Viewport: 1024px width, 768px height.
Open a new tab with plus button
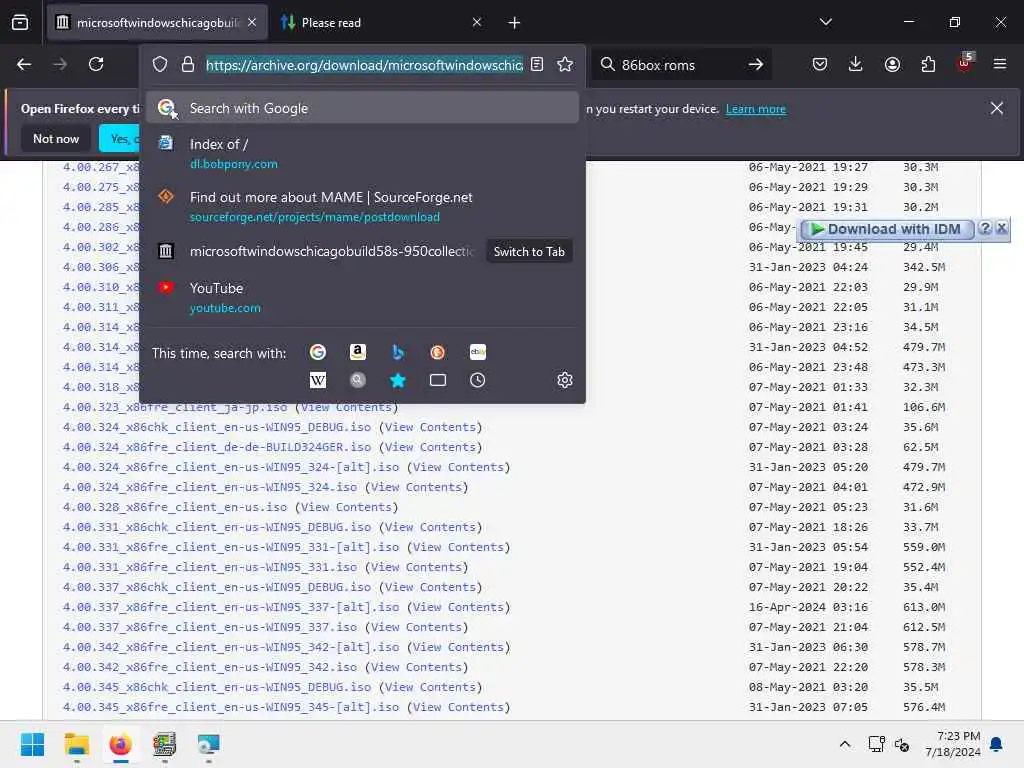(515, 23)
